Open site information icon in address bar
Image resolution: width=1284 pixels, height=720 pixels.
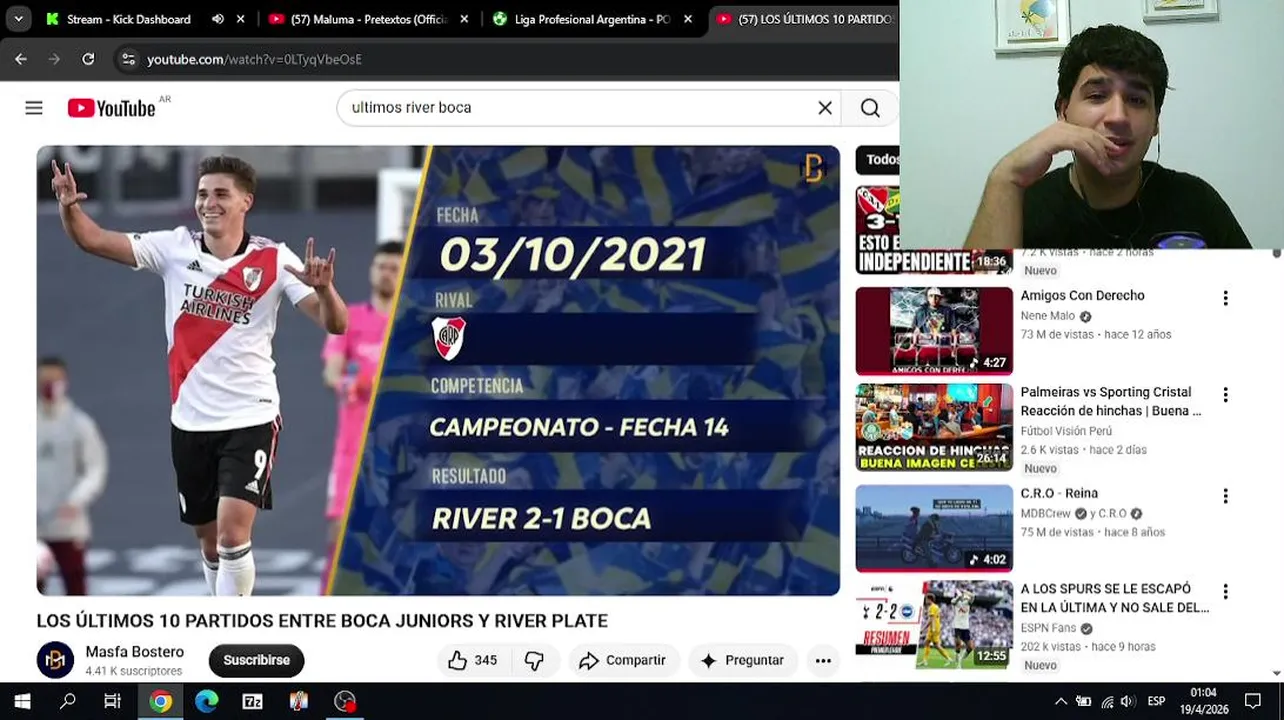click(x=128, y=59)
